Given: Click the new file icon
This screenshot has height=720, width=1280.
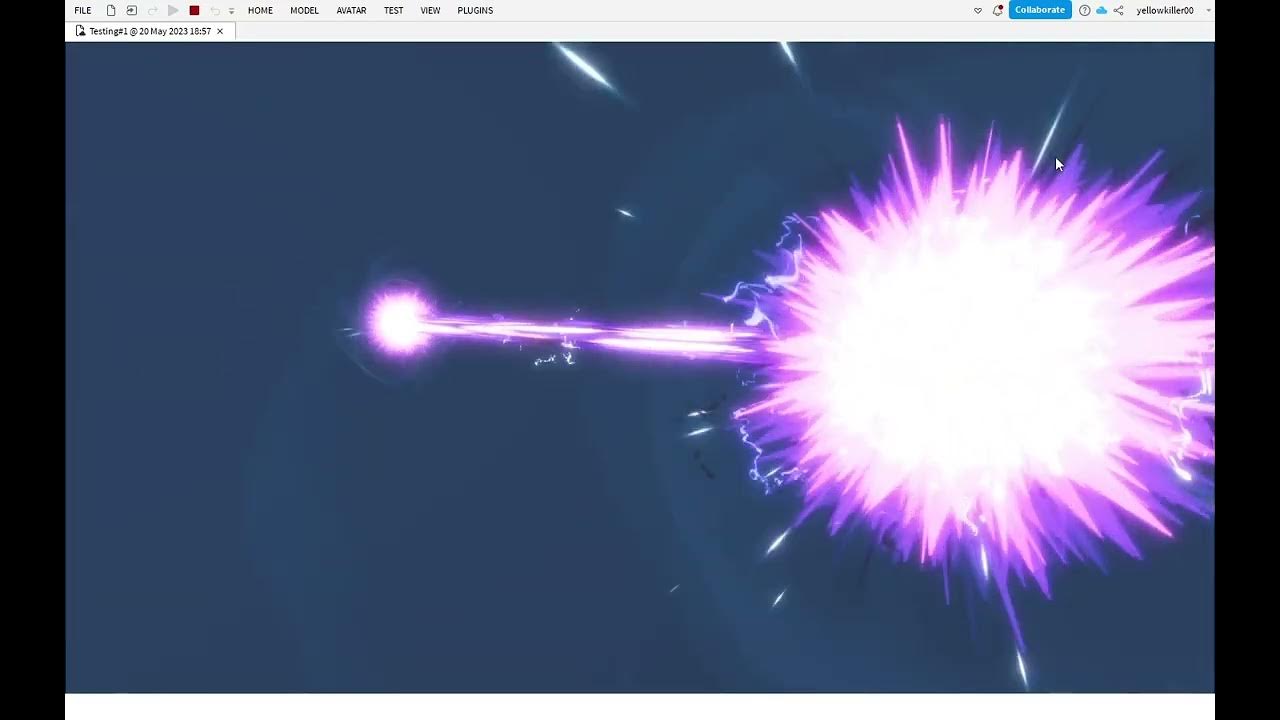Looking at the screenshot, I should [111, 10].
